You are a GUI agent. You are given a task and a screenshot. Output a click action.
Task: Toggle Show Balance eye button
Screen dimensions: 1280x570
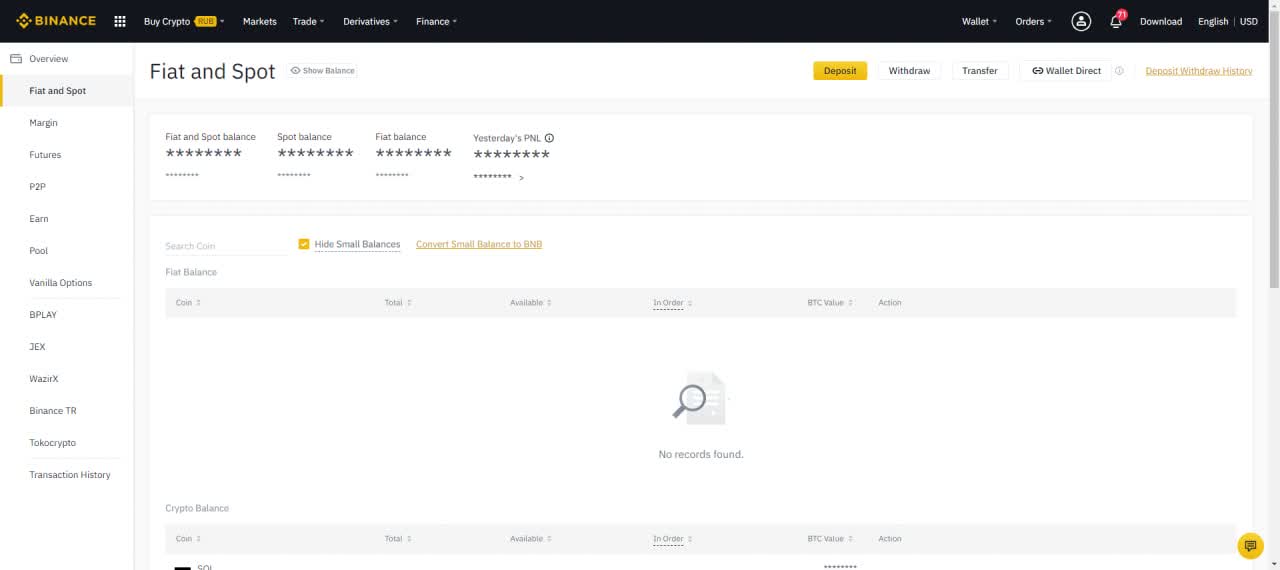click(323, 71)
